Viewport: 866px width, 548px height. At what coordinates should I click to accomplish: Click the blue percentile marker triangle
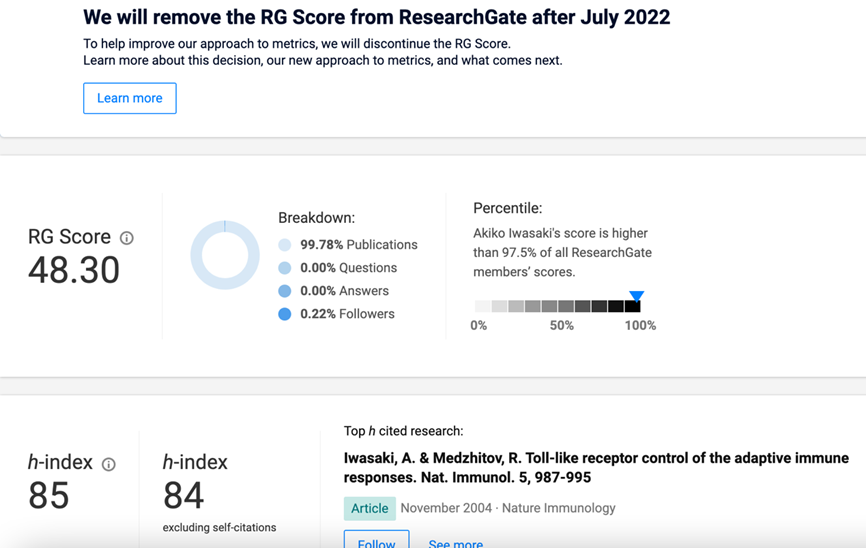636,296
